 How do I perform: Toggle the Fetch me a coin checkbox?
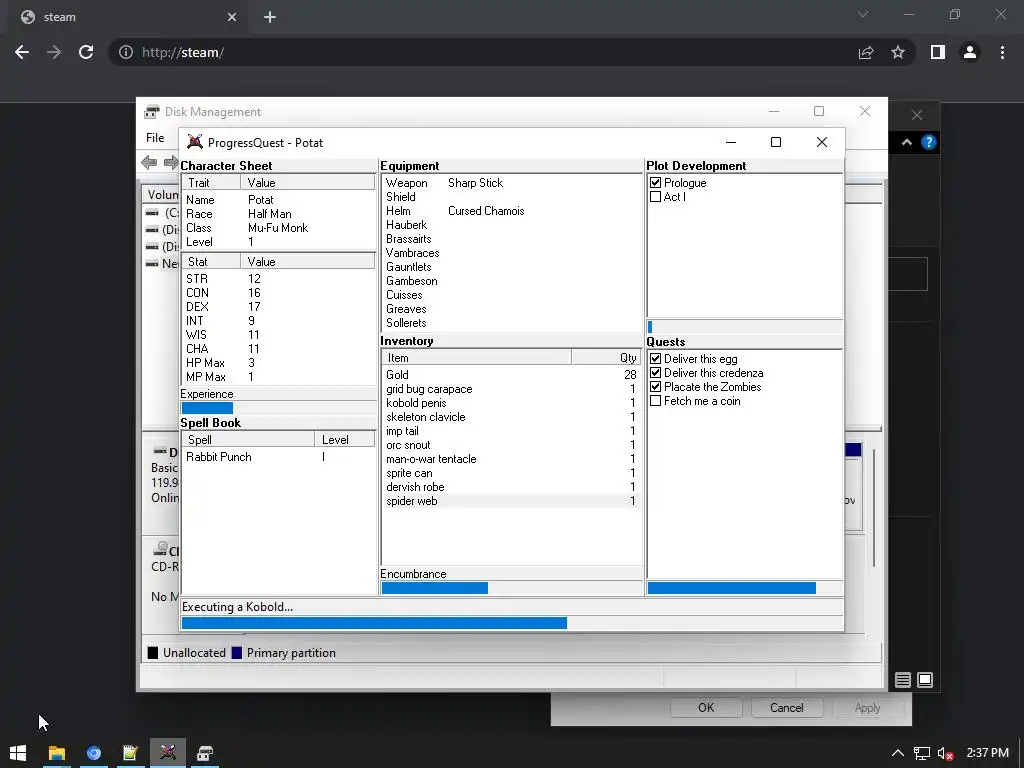pyautogui.click(x=656, y=401)
